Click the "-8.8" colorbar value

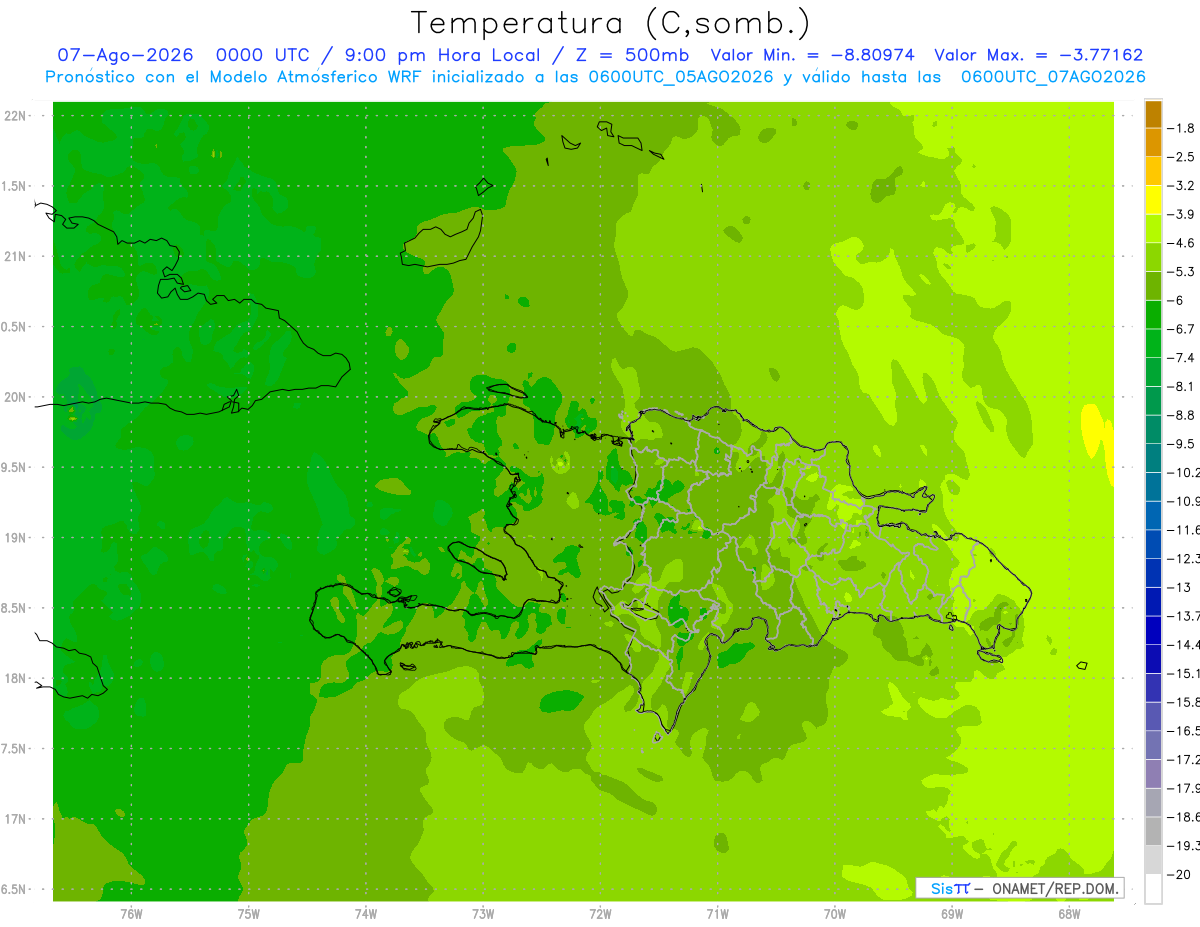(1182, 415)
